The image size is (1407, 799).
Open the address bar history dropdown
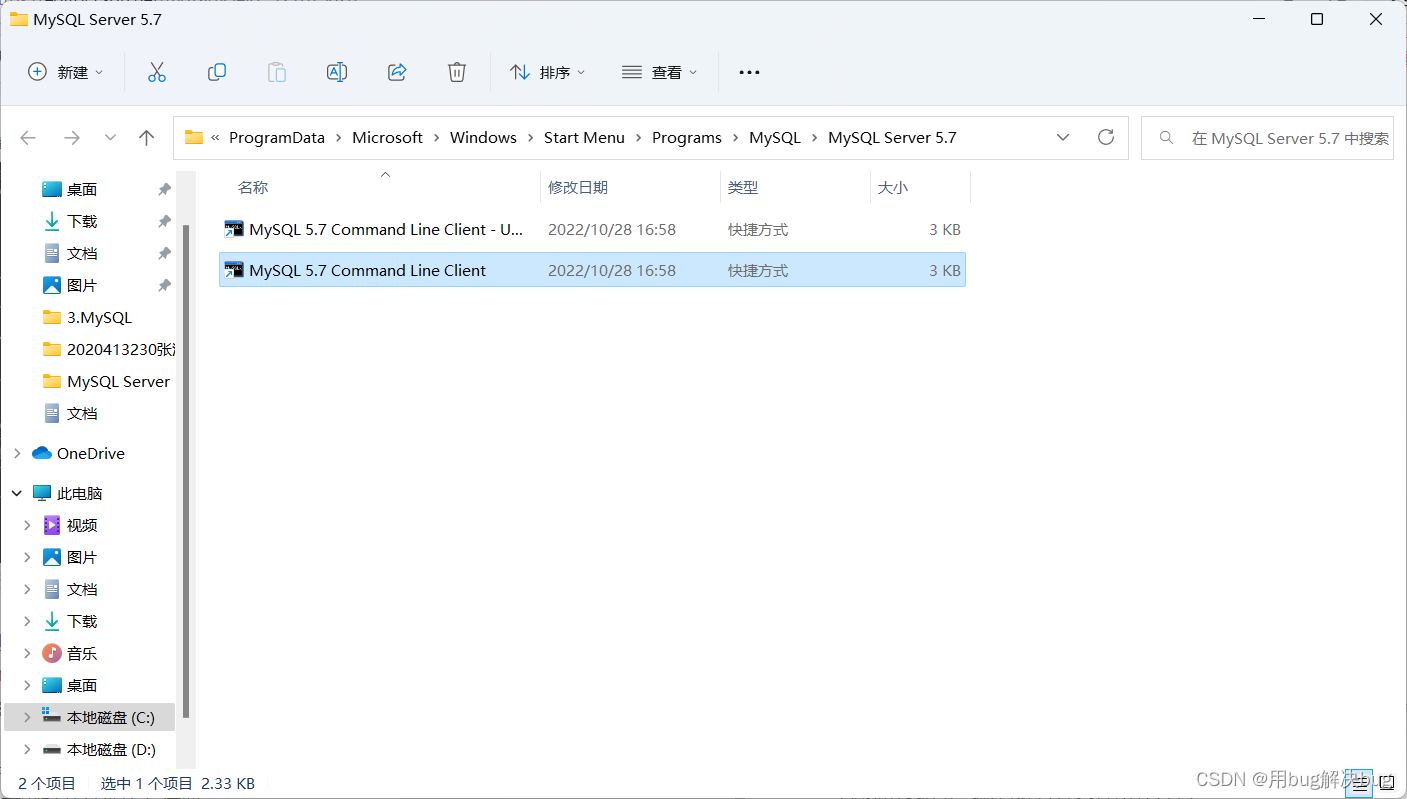pos(1063,138)
